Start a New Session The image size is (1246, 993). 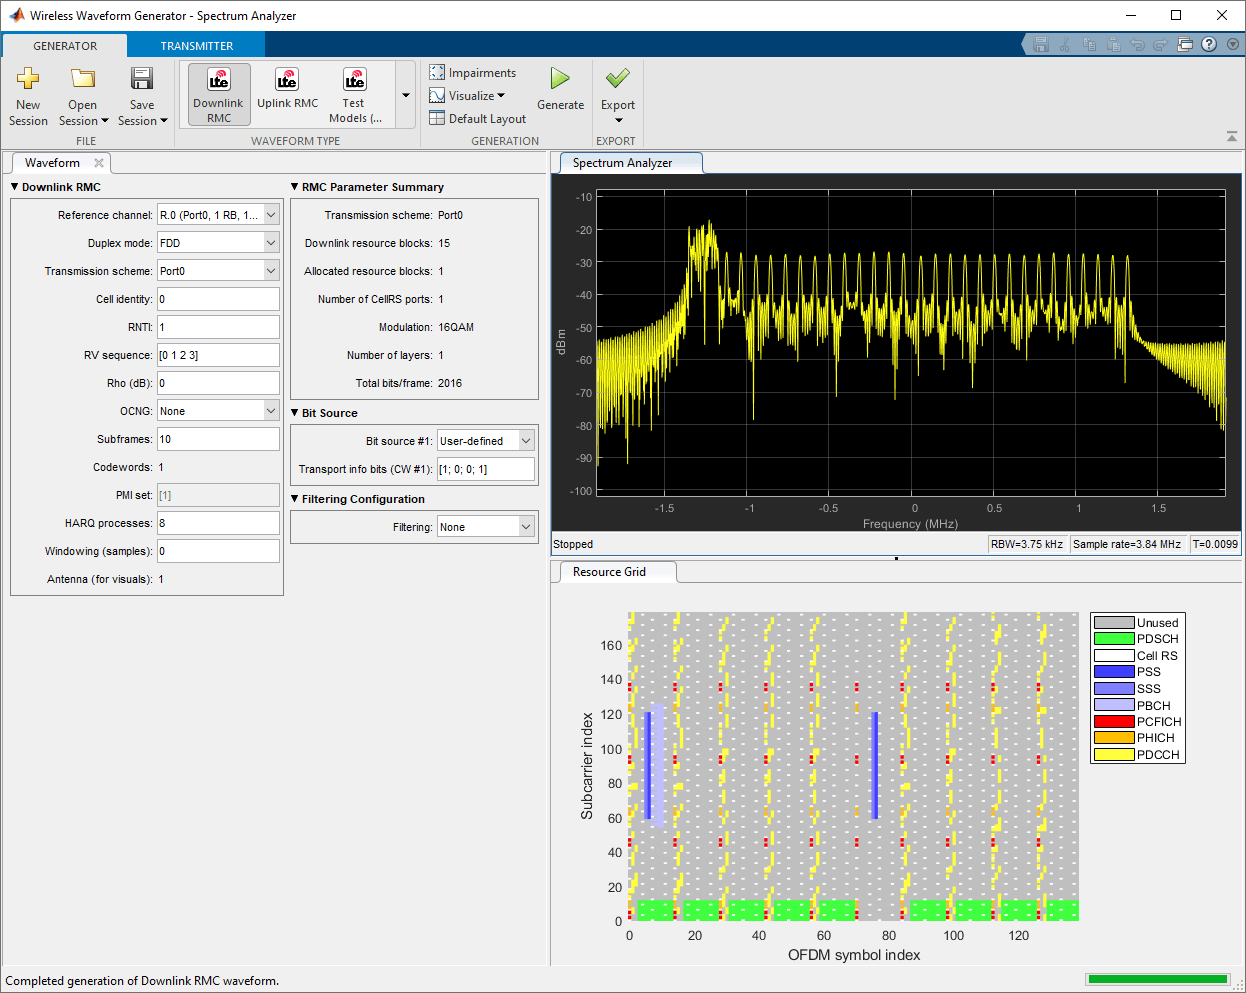[28, 94]
